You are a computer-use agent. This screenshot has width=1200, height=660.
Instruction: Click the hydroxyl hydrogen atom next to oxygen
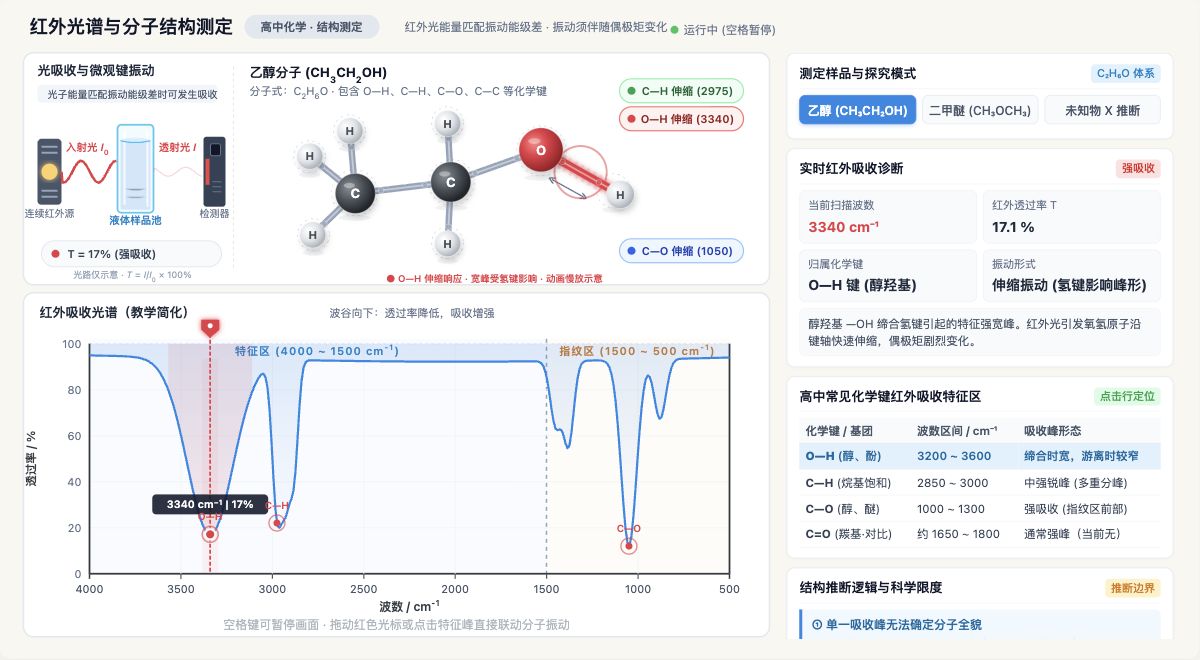(621, 194)
